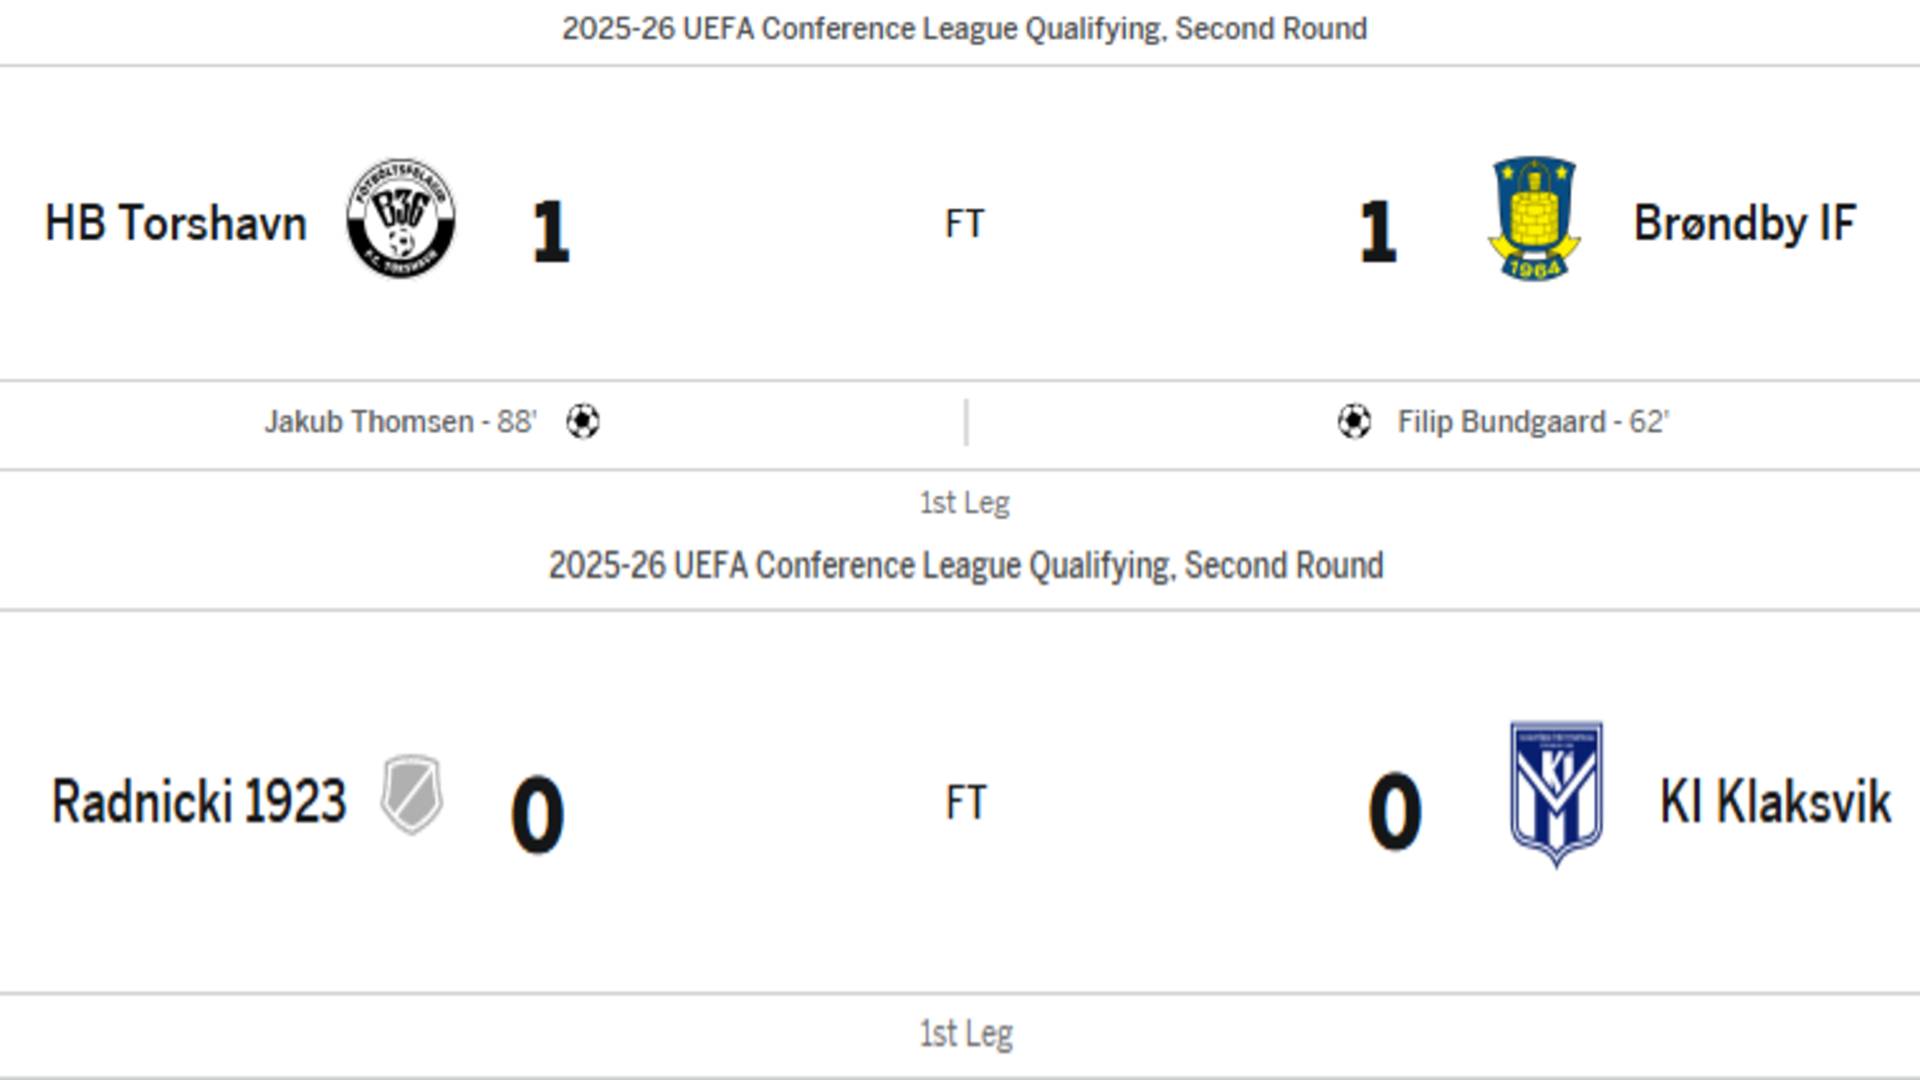Click the Radnicki 1923 placeholder shield logo
This screenshot has height=1080, width=1920.
pyautogui.click(x=411, y=794)
